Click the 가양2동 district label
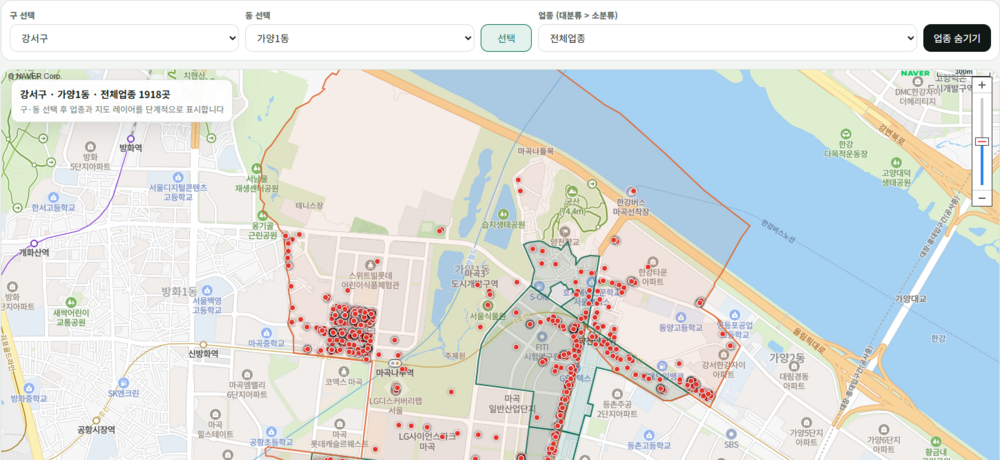The image size is (1000, 460). (789, 356)
